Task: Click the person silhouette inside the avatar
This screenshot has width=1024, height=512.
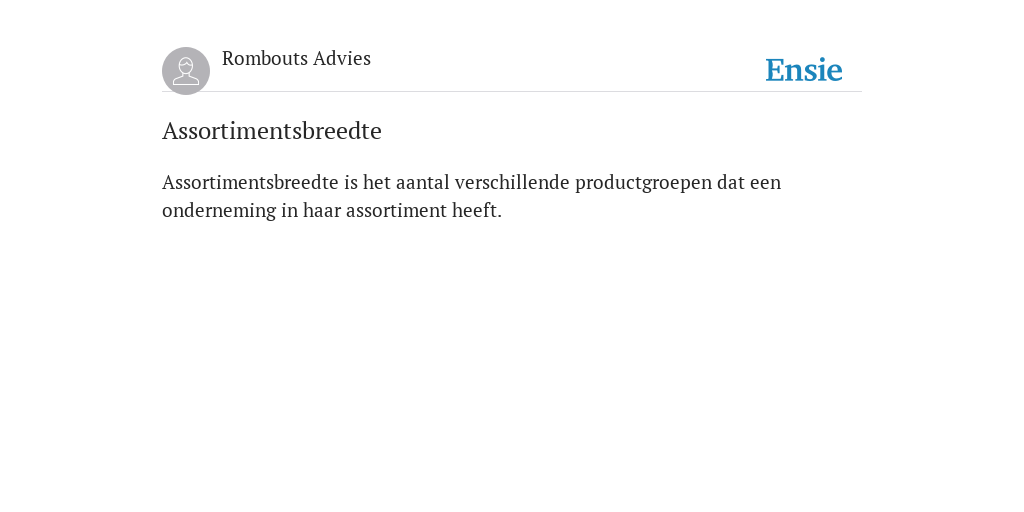Action: click(186, 71)
